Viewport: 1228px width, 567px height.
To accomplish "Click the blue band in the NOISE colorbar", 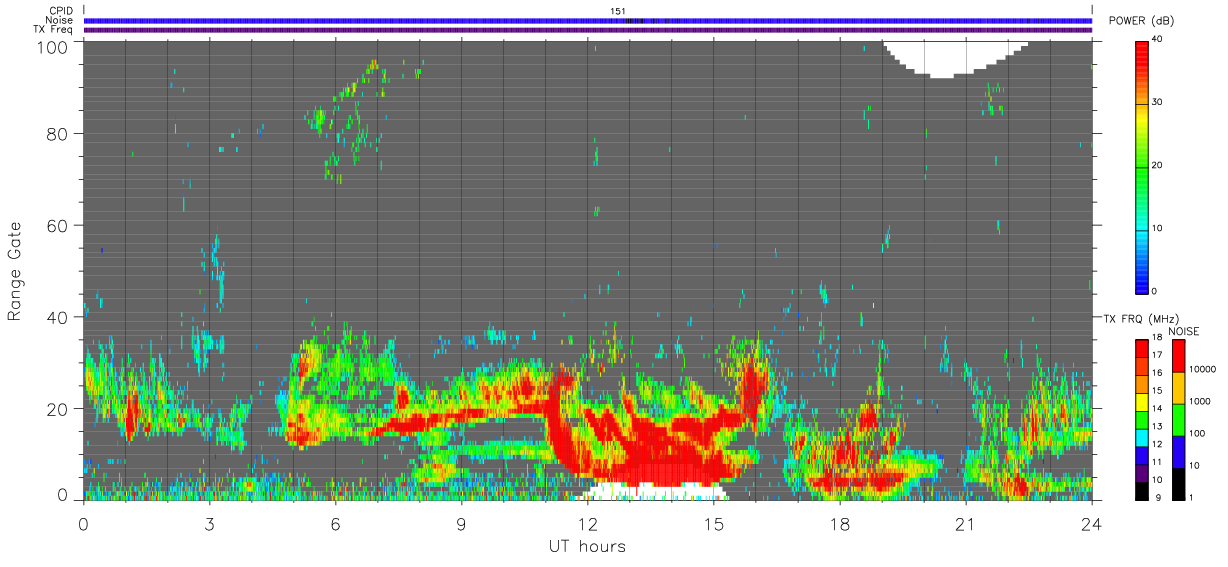I will pos(1178,451).
